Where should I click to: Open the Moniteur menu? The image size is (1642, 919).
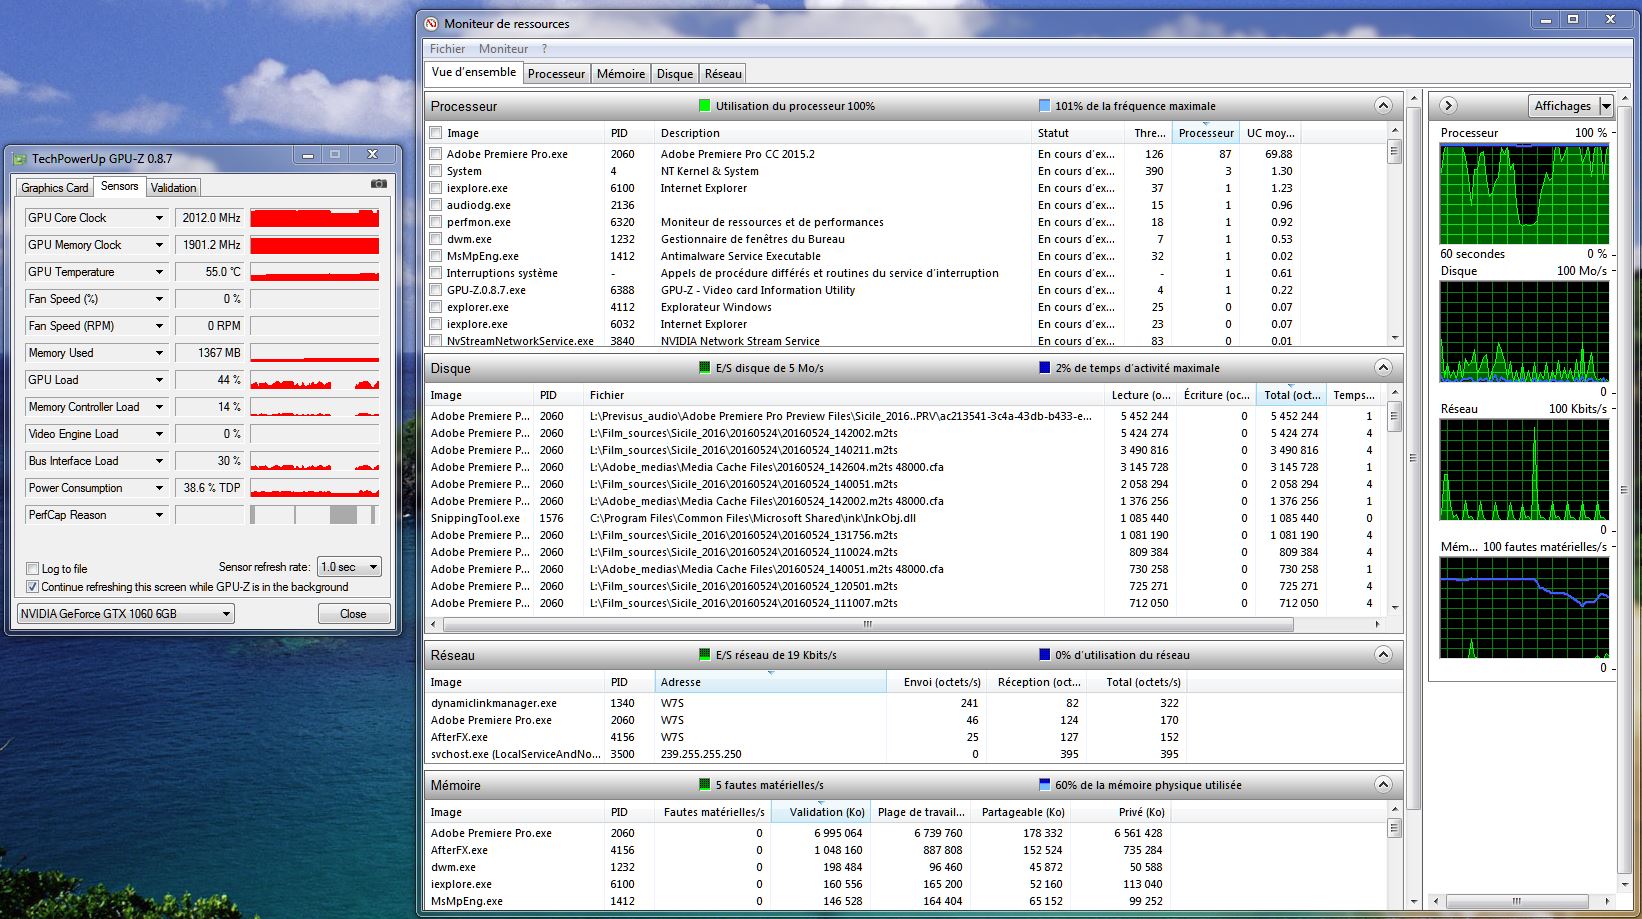(x=503, y=48)
